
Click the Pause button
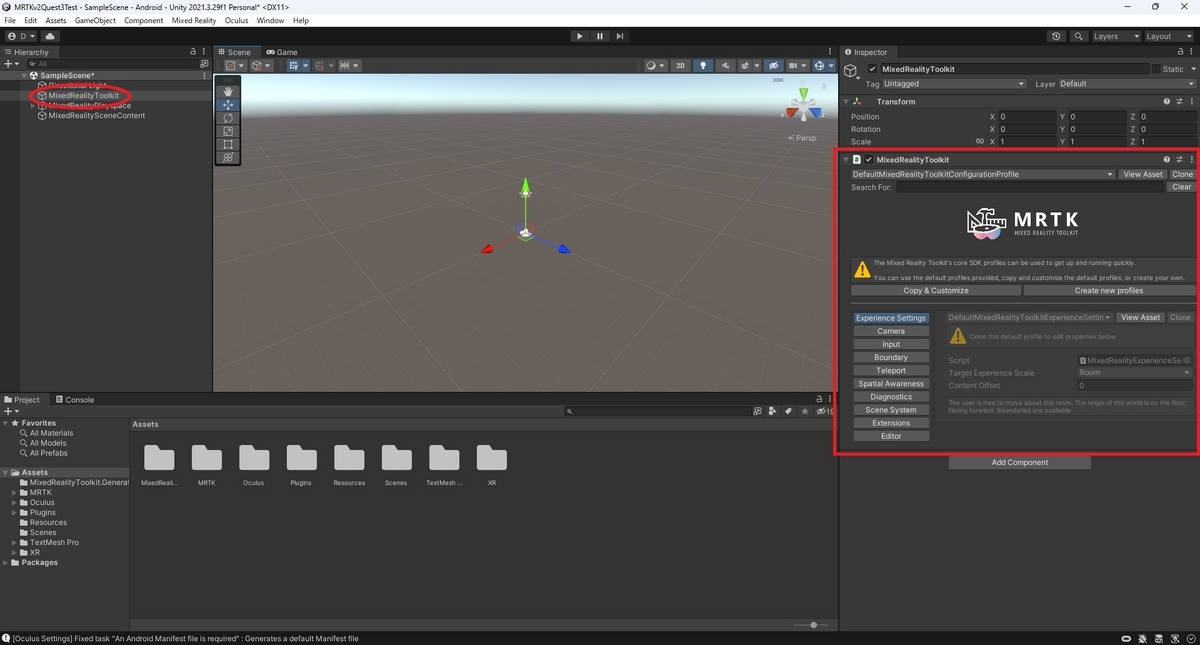(600, 36)
